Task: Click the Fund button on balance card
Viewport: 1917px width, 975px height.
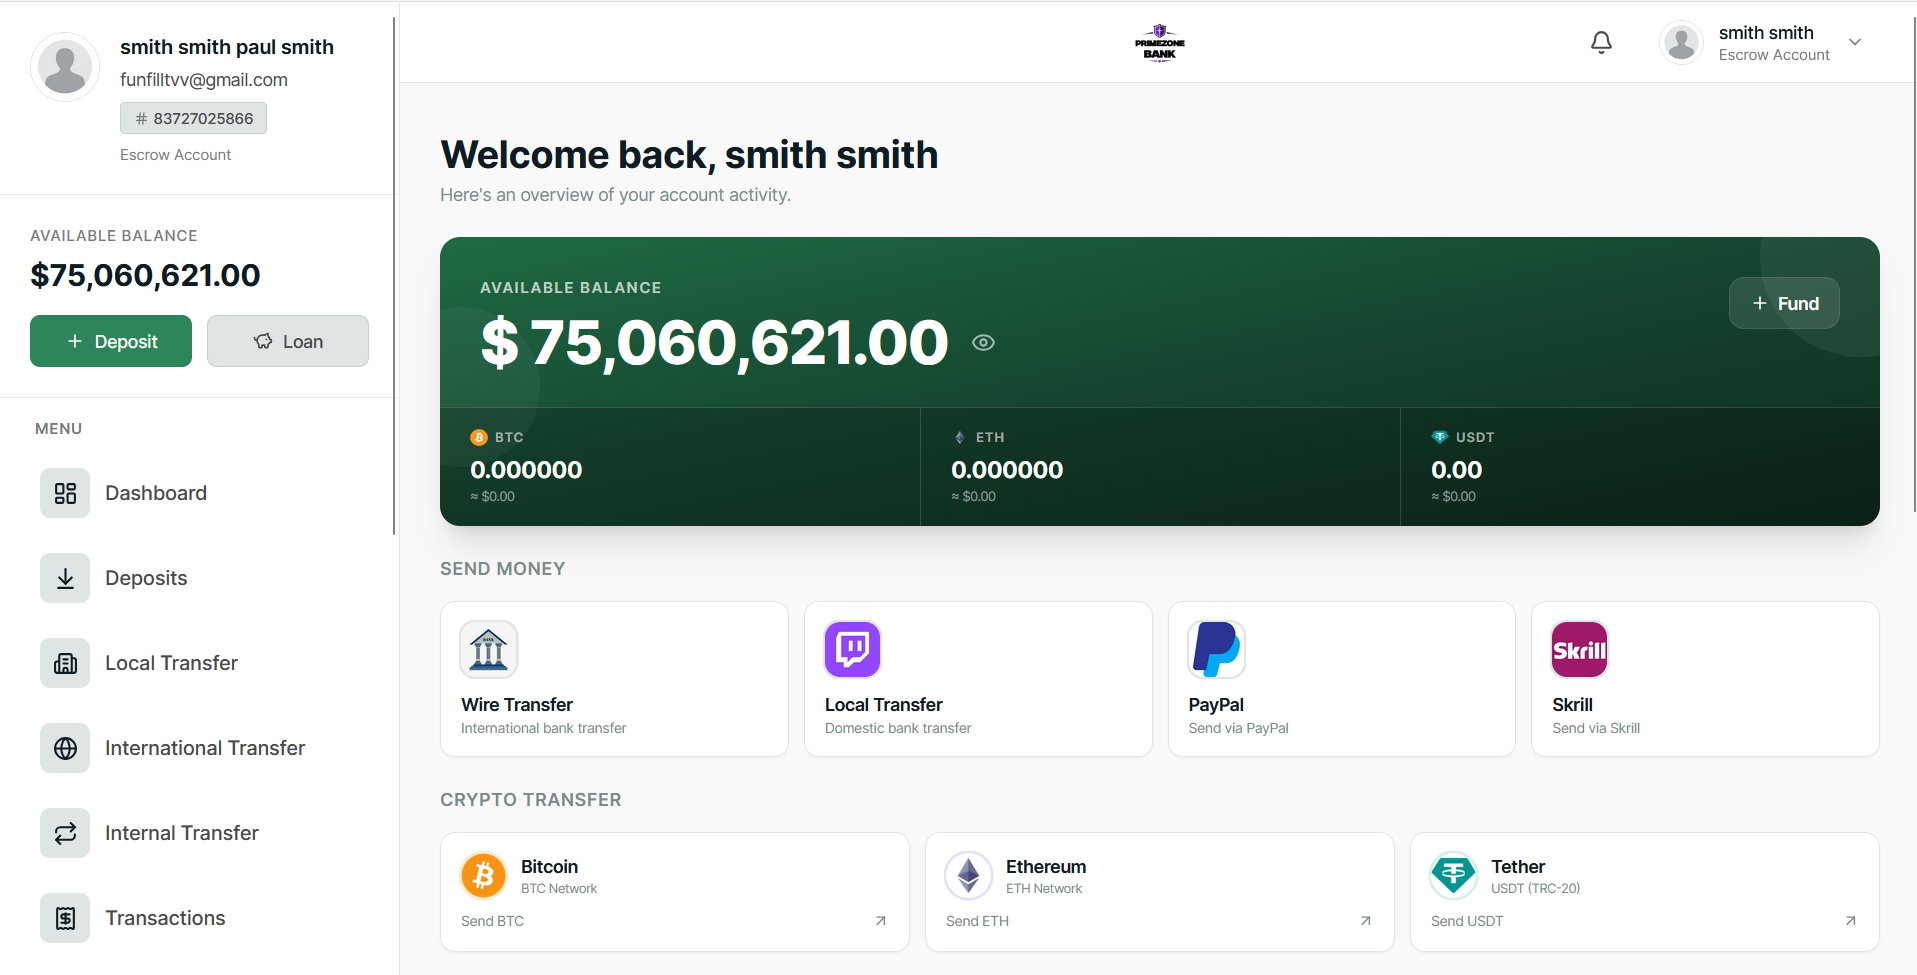Action: click(1784, 303)
